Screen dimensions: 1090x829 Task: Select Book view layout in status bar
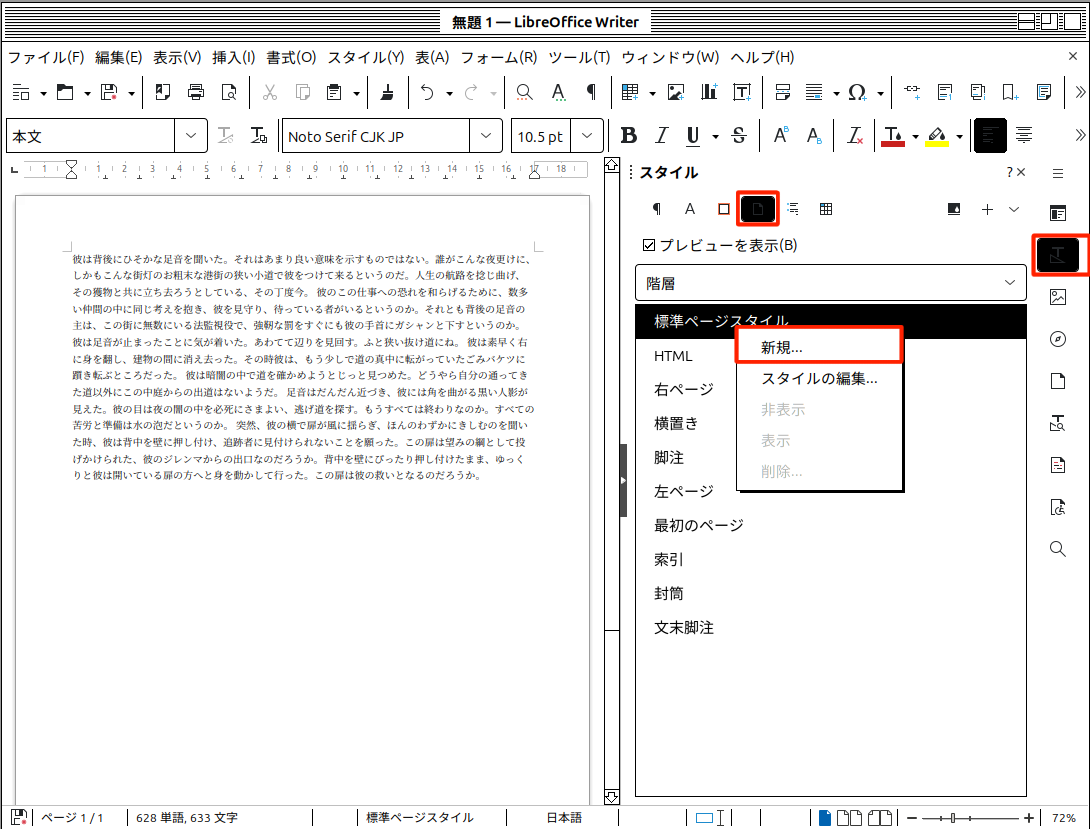880,818
